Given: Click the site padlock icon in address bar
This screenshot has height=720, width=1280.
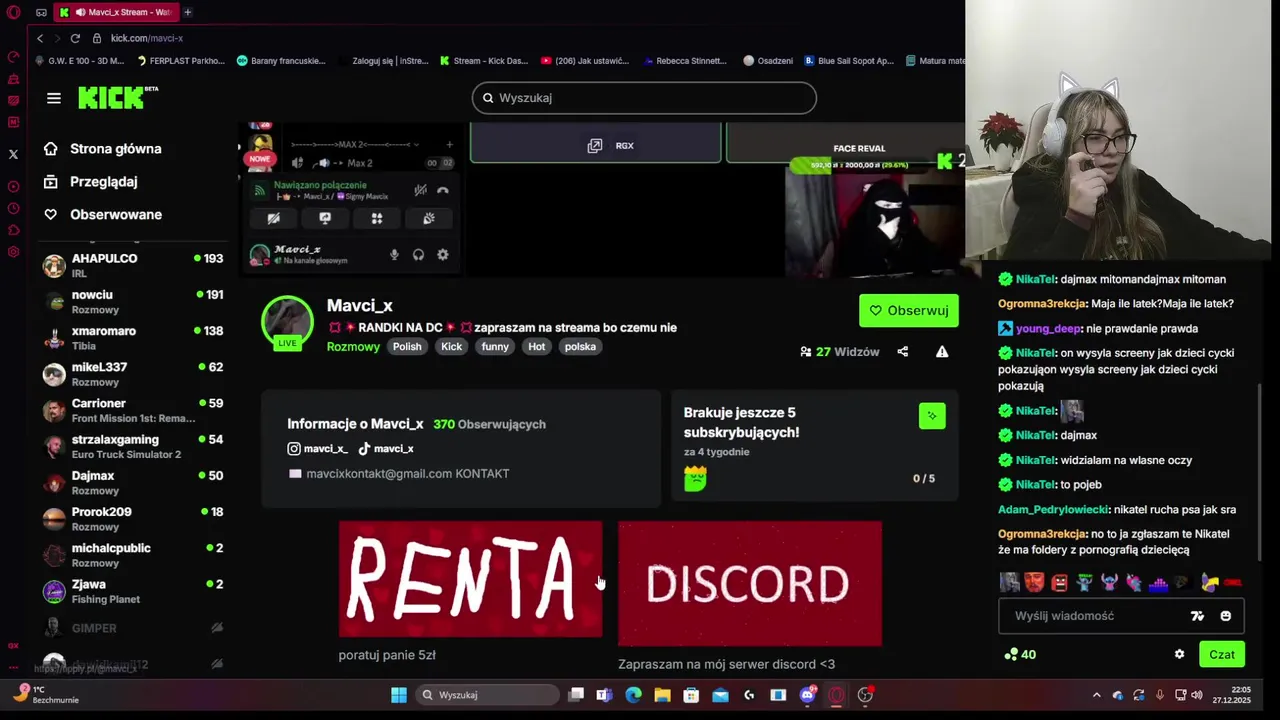Looking at the screenshot, I should click(97, 38).
